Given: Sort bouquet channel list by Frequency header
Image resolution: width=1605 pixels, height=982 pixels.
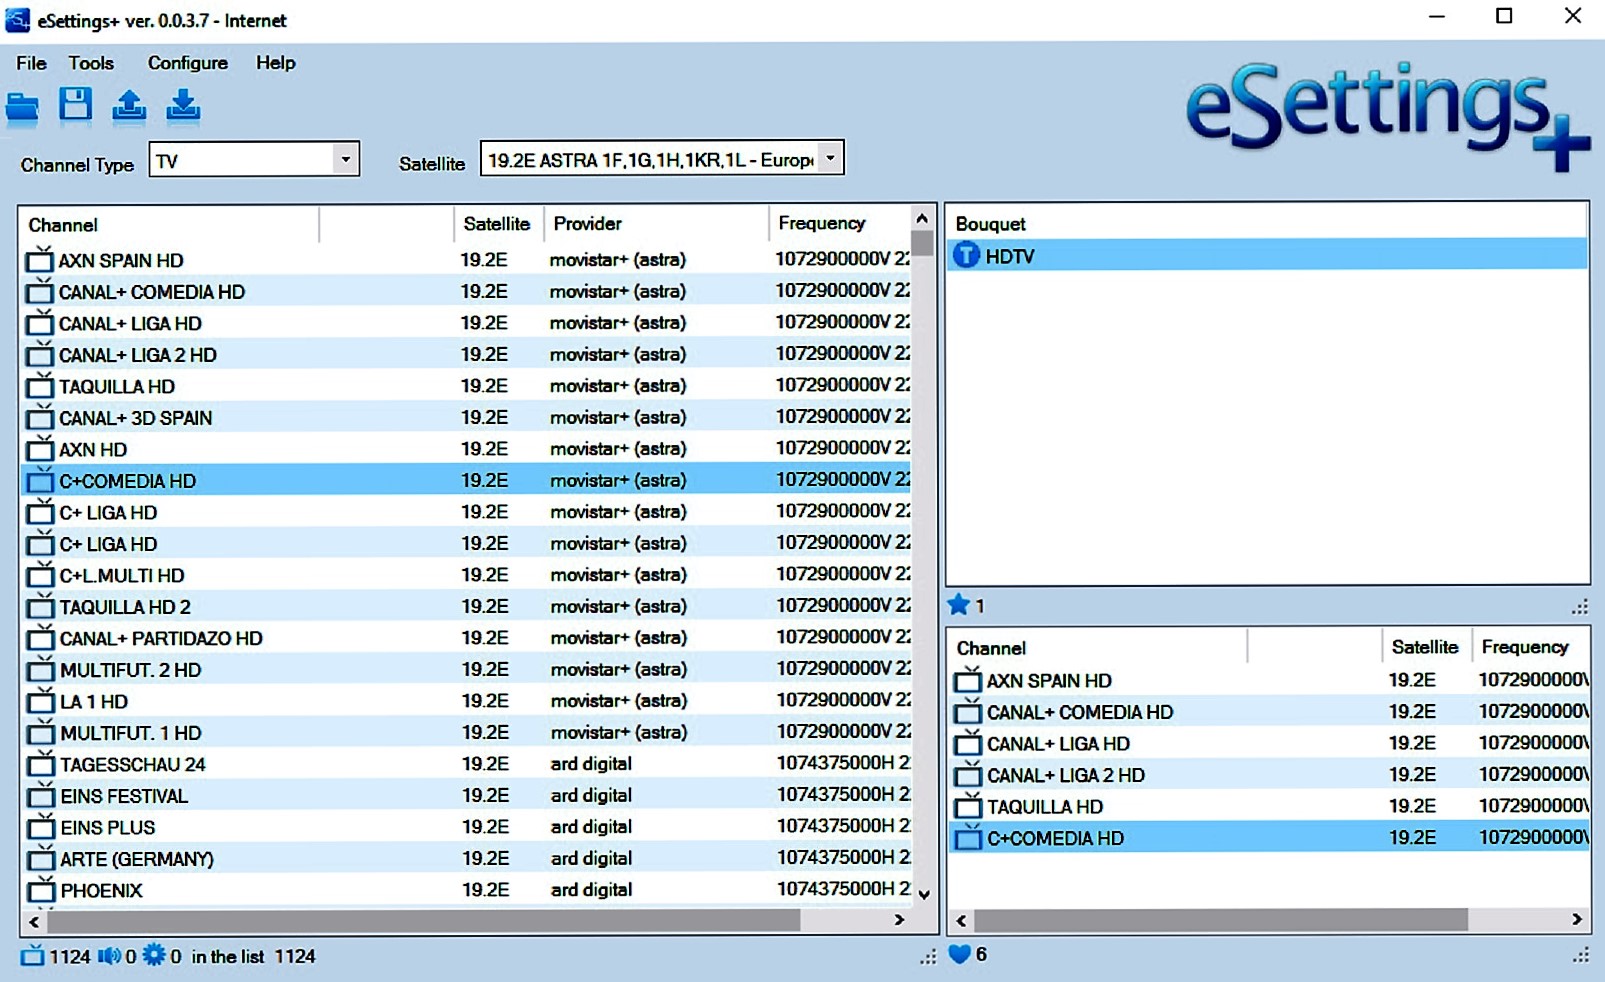Looking at the screenshot, I should (x=1530, y=647).
